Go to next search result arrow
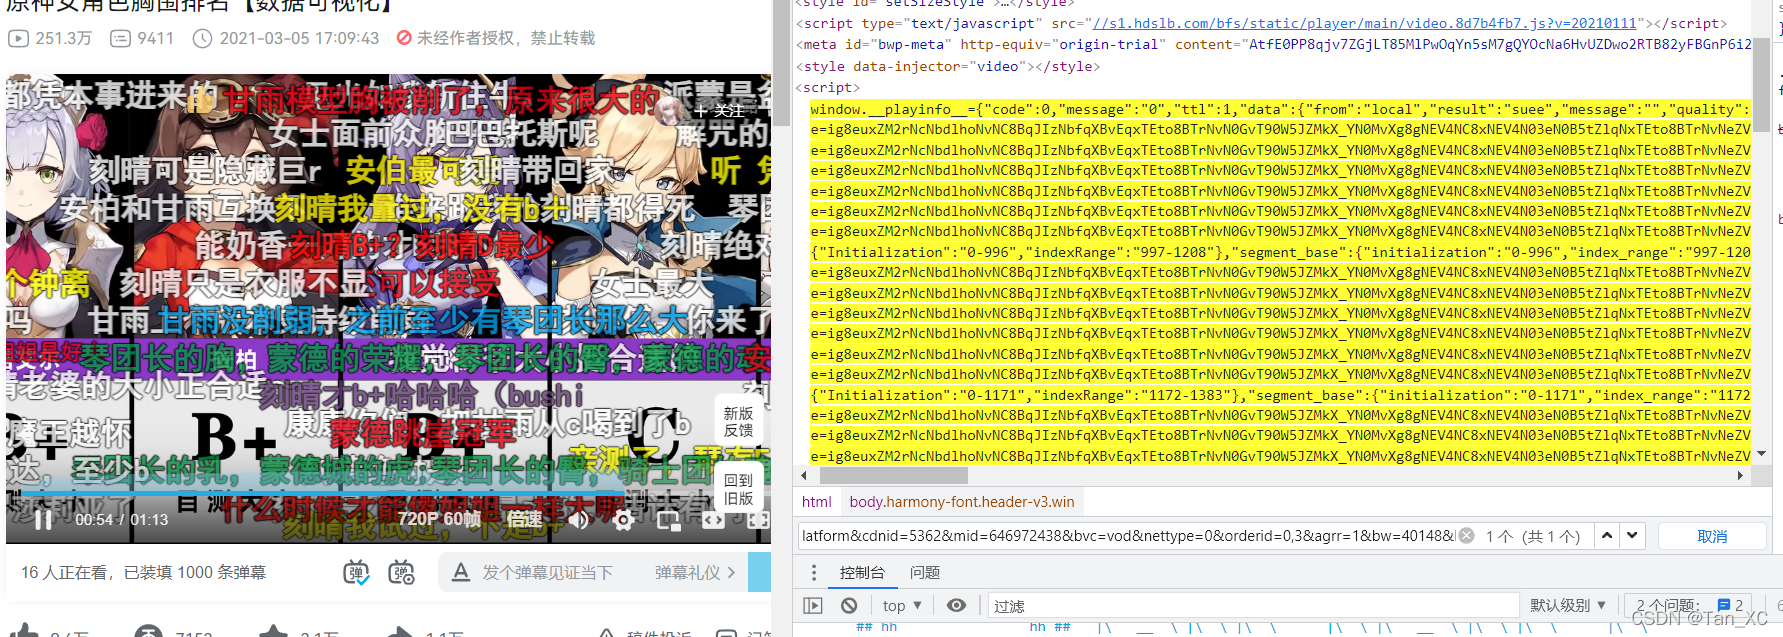 [x=1632, y=536]
